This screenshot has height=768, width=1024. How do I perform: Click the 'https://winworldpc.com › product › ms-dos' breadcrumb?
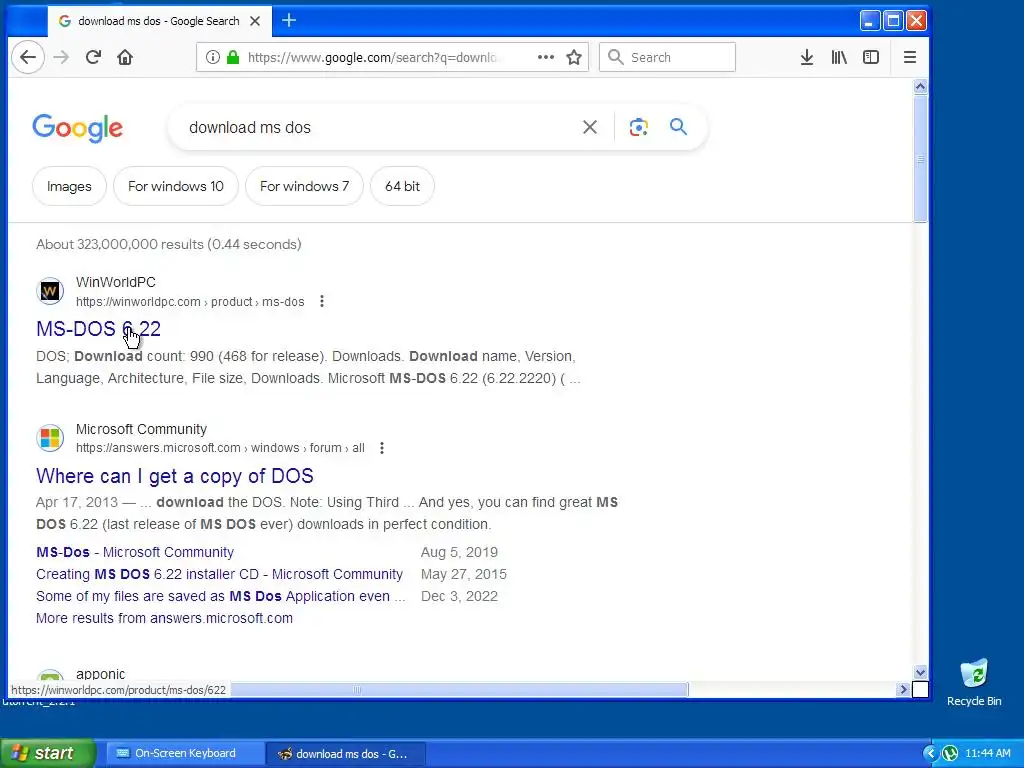click(x=190, y=302)
